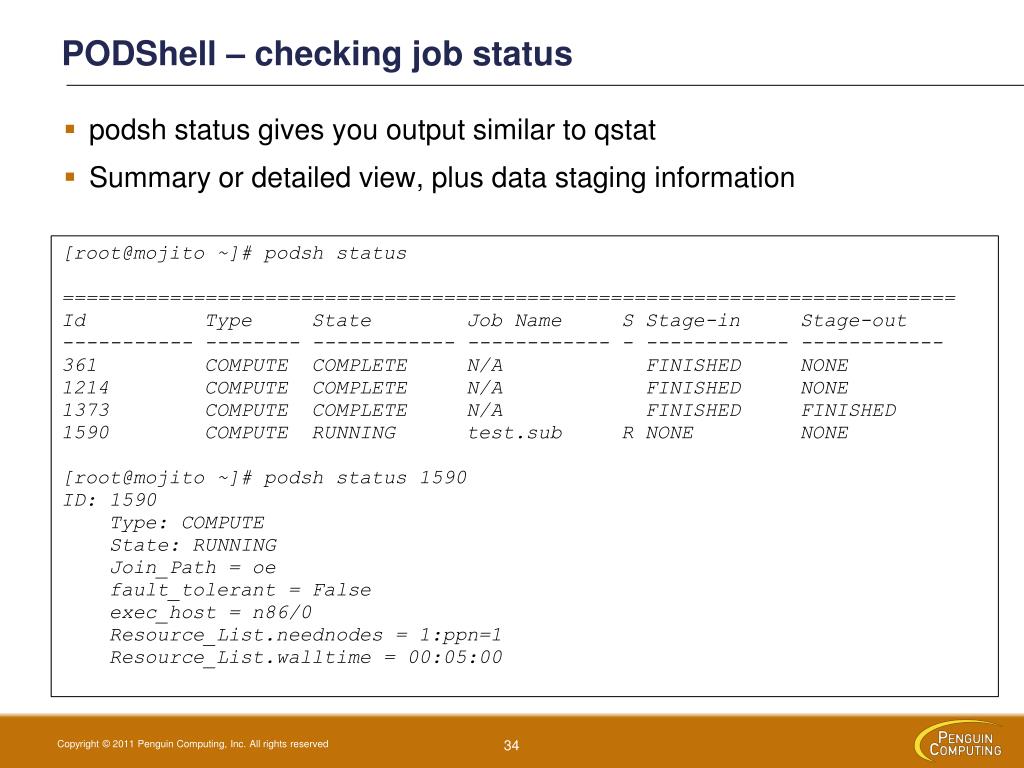Select the bullet starting 'Summary or detailed view'
The image size is (1024, 768).
pyautogui.click(x=441, y=178)
